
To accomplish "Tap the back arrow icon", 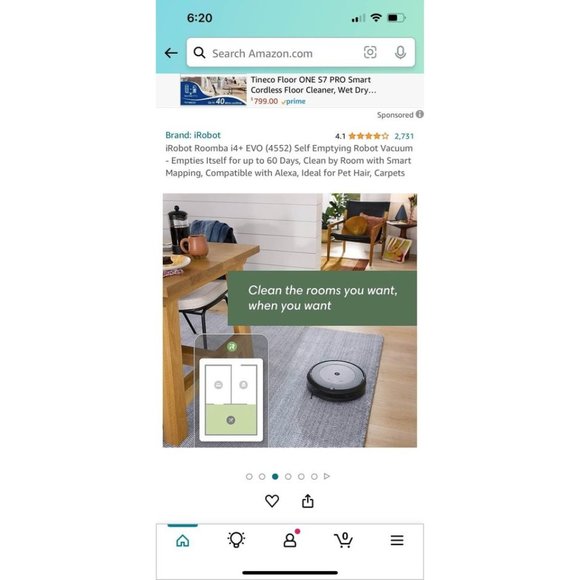I will pyautogui.click(x=171, y=53).
